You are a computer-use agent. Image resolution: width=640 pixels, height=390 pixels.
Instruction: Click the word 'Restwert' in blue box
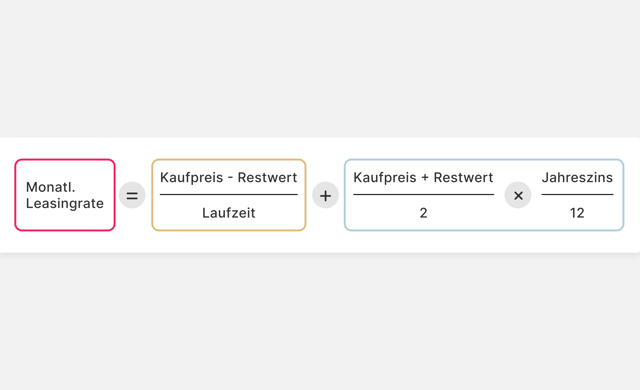463,177
